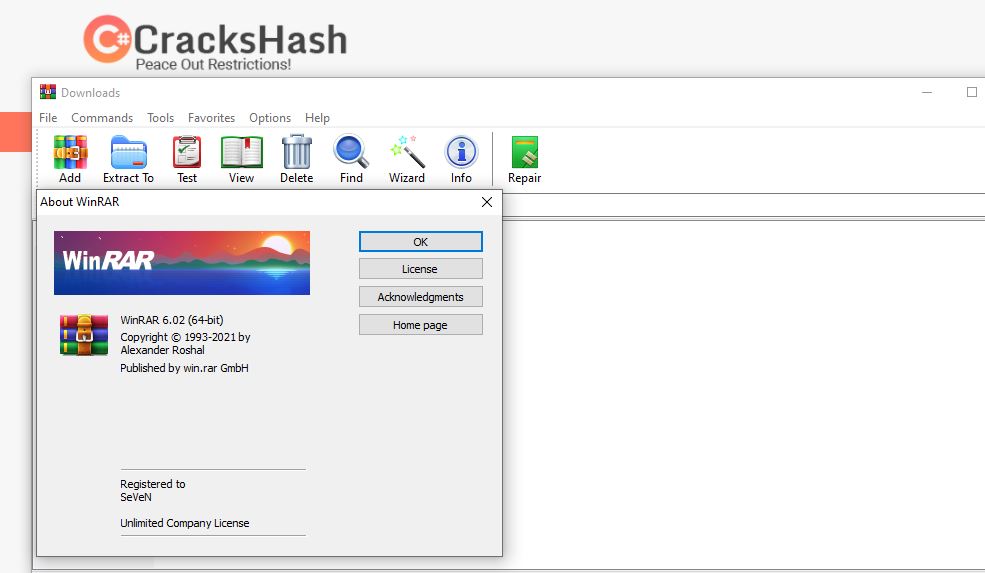Viewport: 985px width, 573px height.
Task: Open the View book icon
Action: pos(241,153)
